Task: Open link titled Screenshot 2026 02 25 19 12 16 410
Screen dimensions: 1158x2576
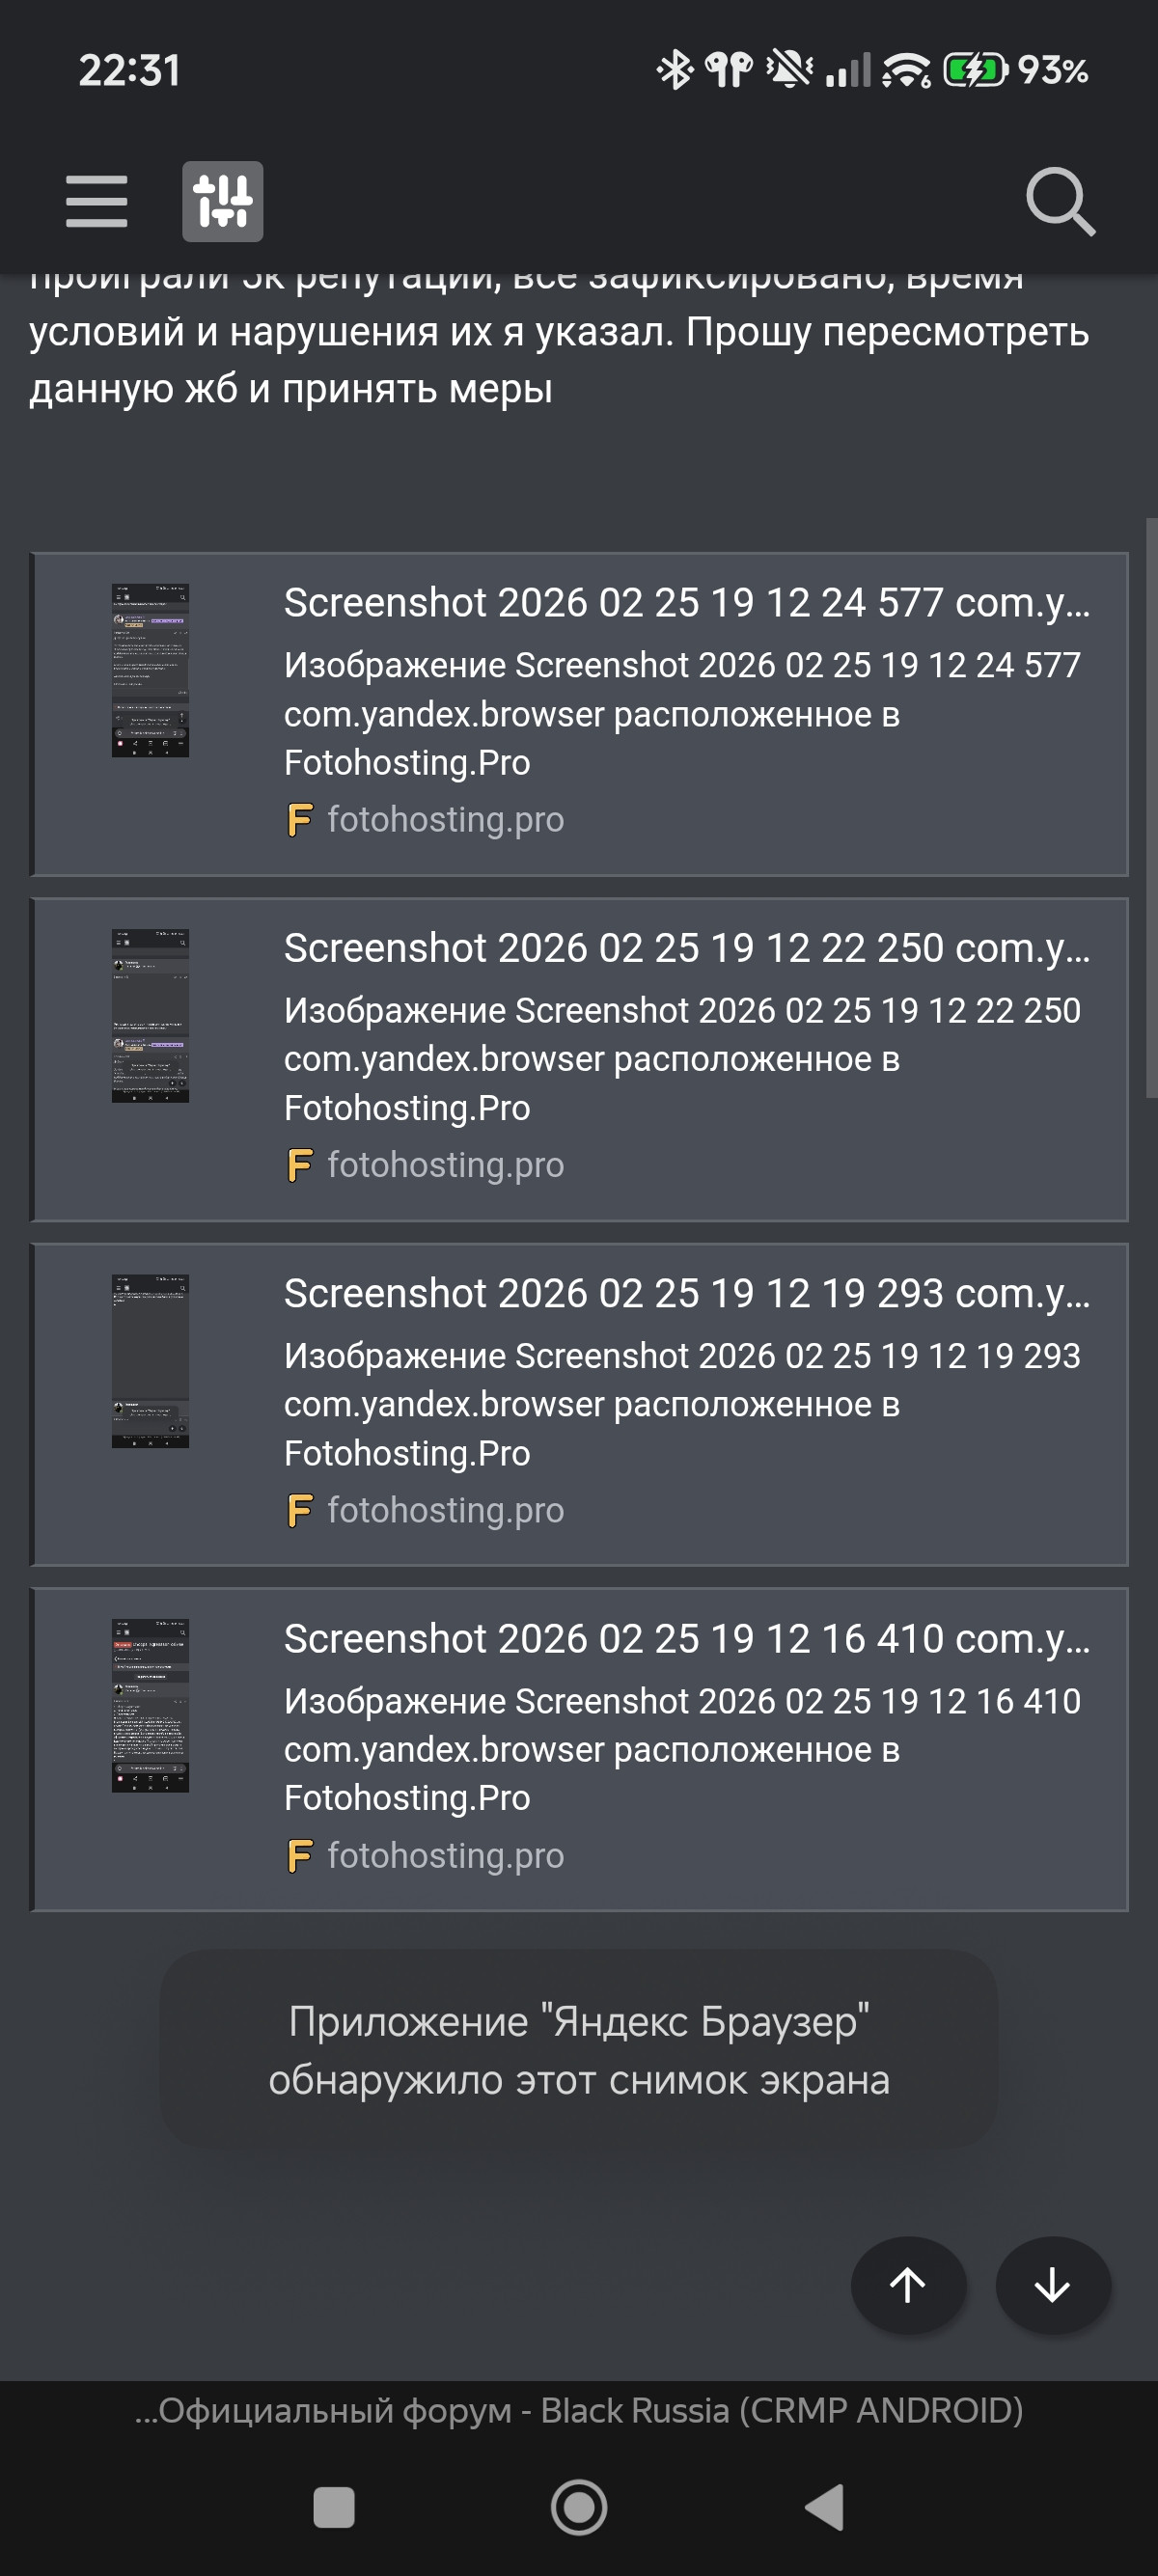Action: click(x=686, y=1638)
